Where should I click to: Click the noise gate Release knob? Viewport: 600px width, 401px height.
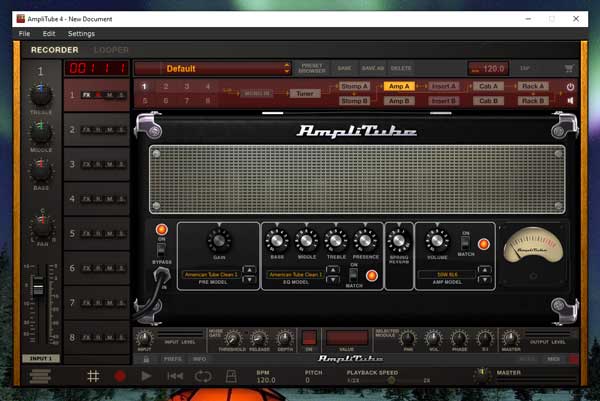pyautogui.click(x=259, y=339)
